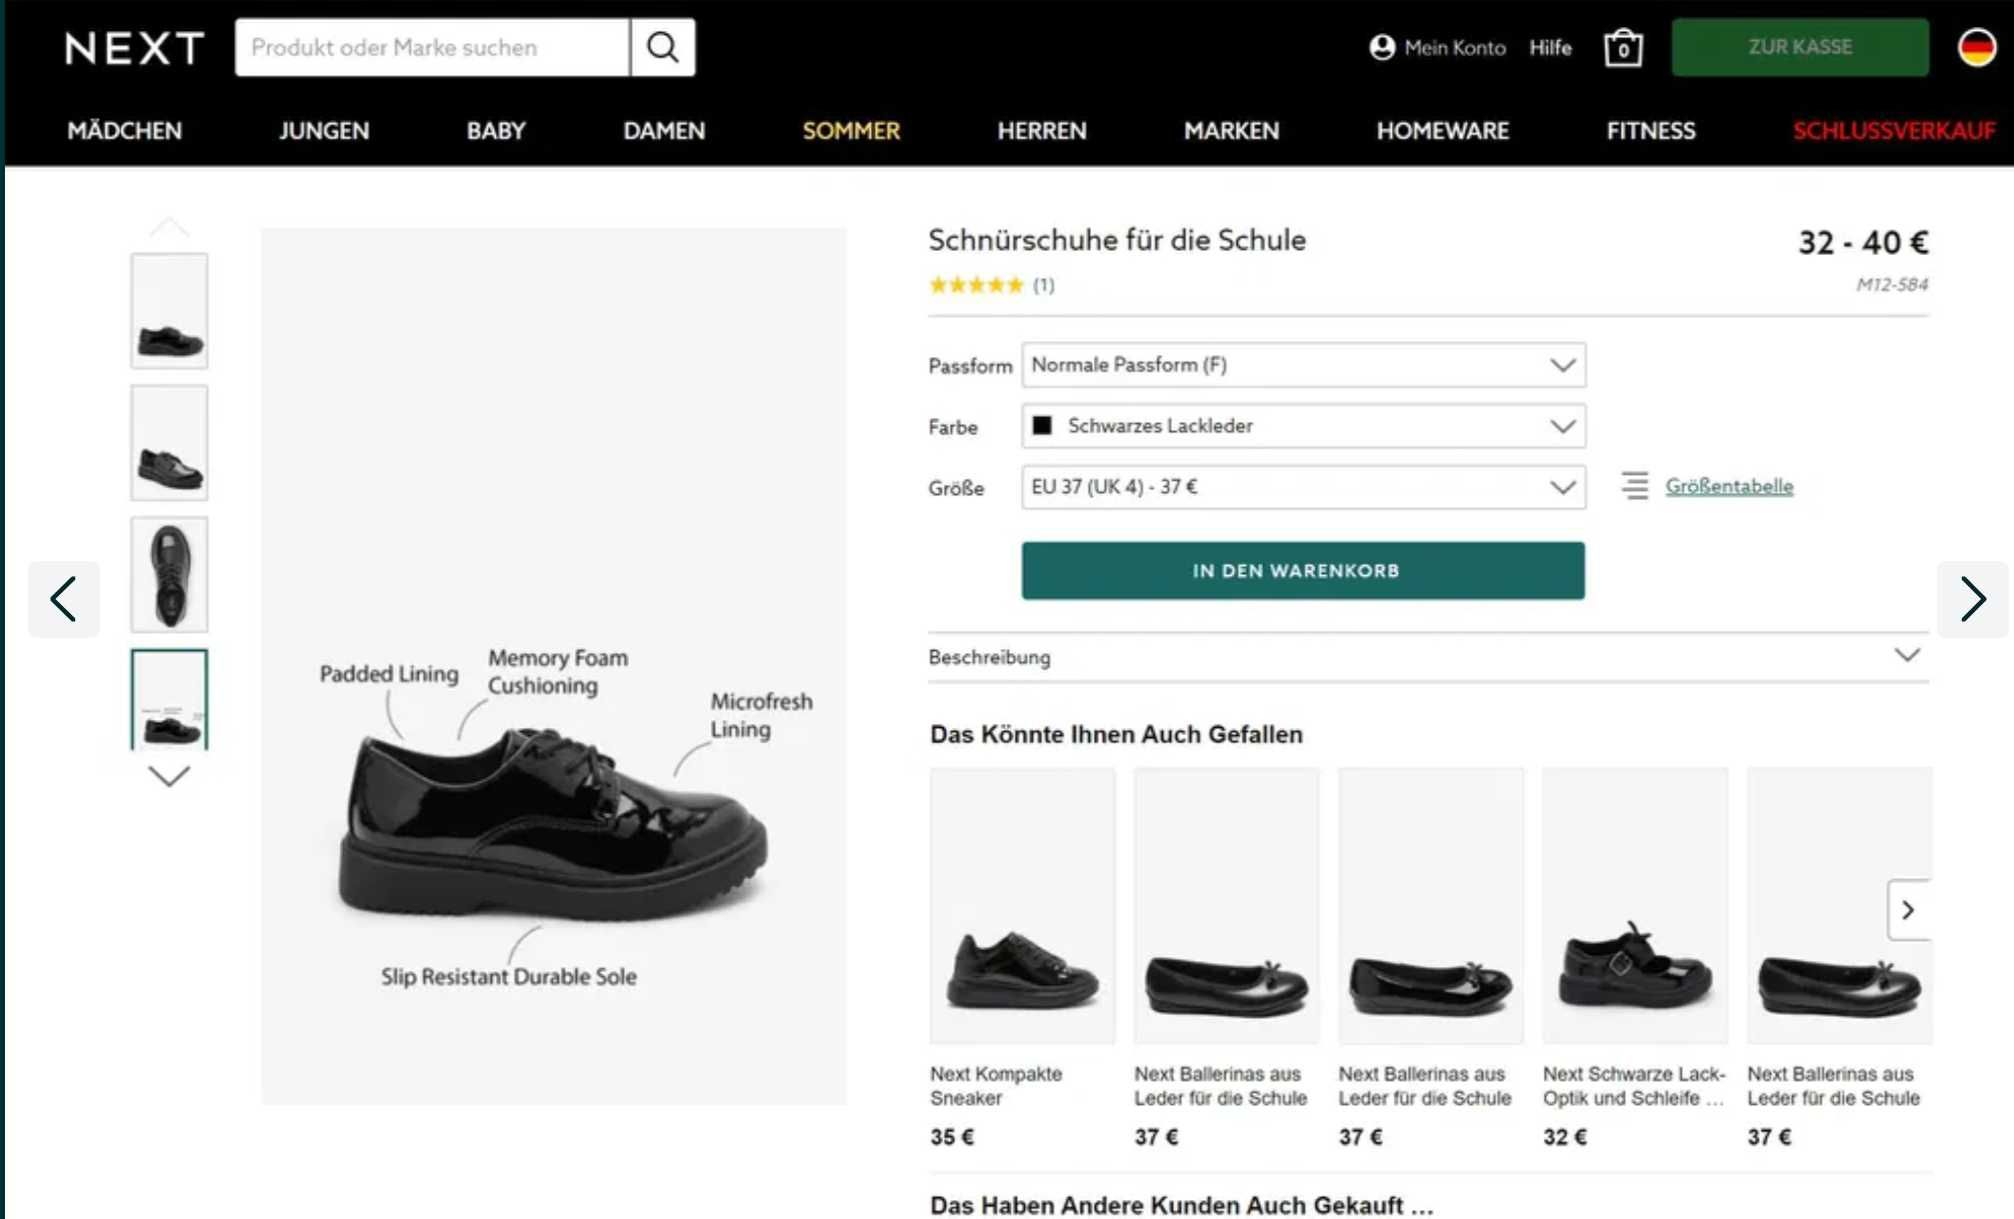
Task: Go to previous product with left arrow
Action: pos(64,599)
